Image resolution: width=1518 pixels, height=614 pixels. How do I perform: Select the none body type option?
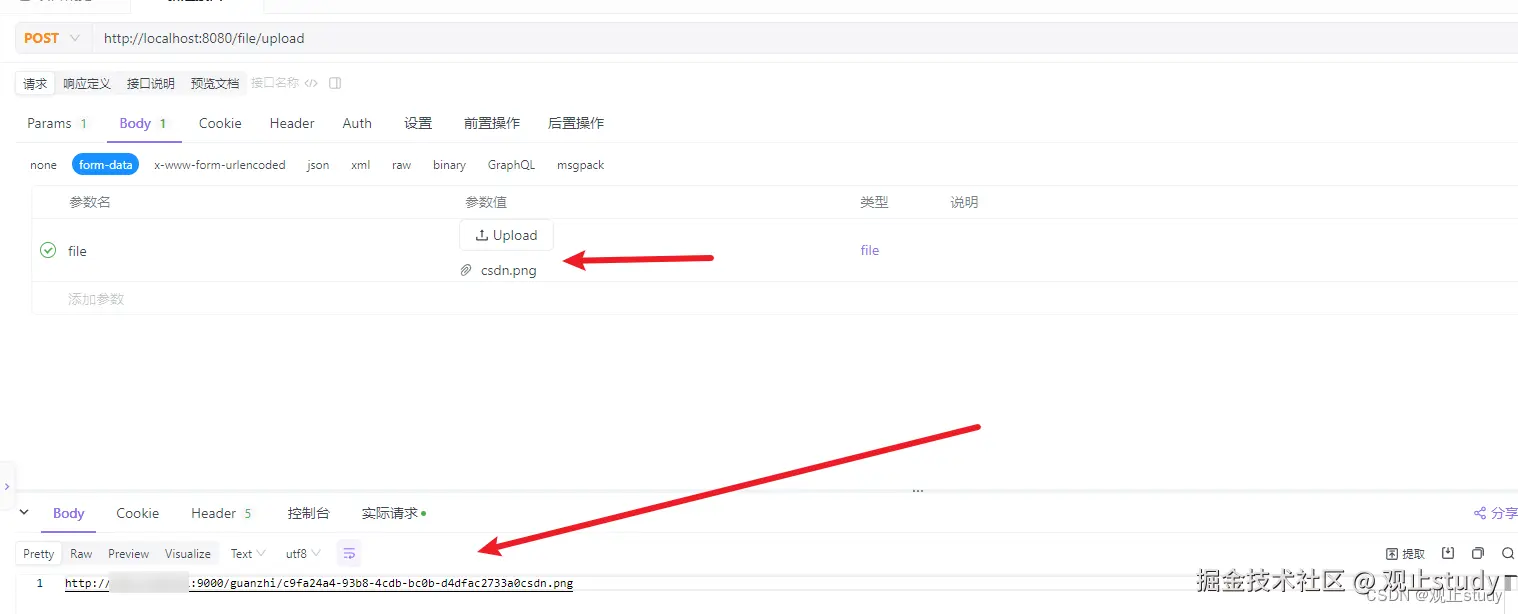(x=42, y=164)
